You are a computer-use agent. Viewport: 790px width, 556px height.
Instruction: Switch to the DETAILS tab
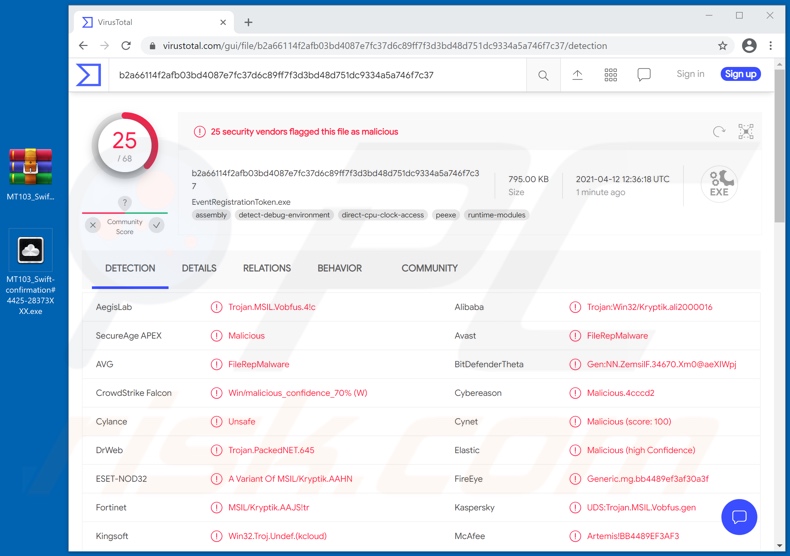199,268
